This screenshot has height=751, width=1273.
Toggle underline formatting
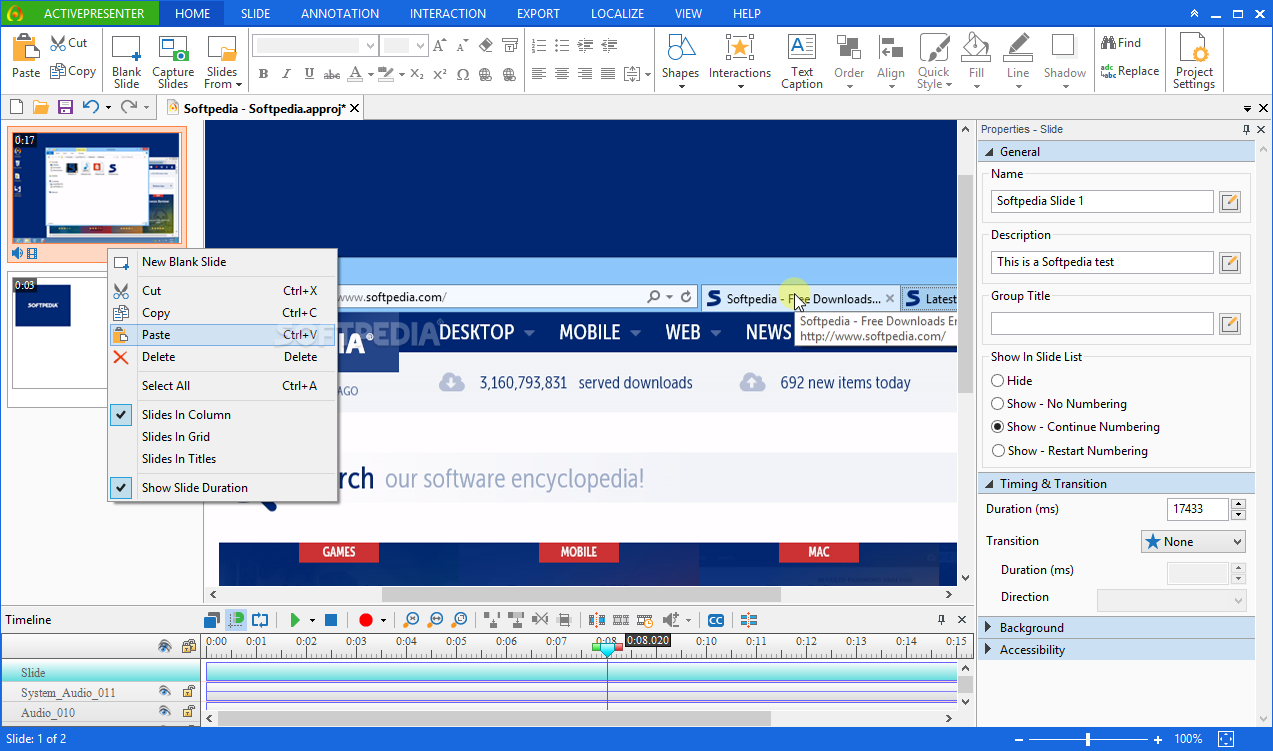[x=309, y=74]
